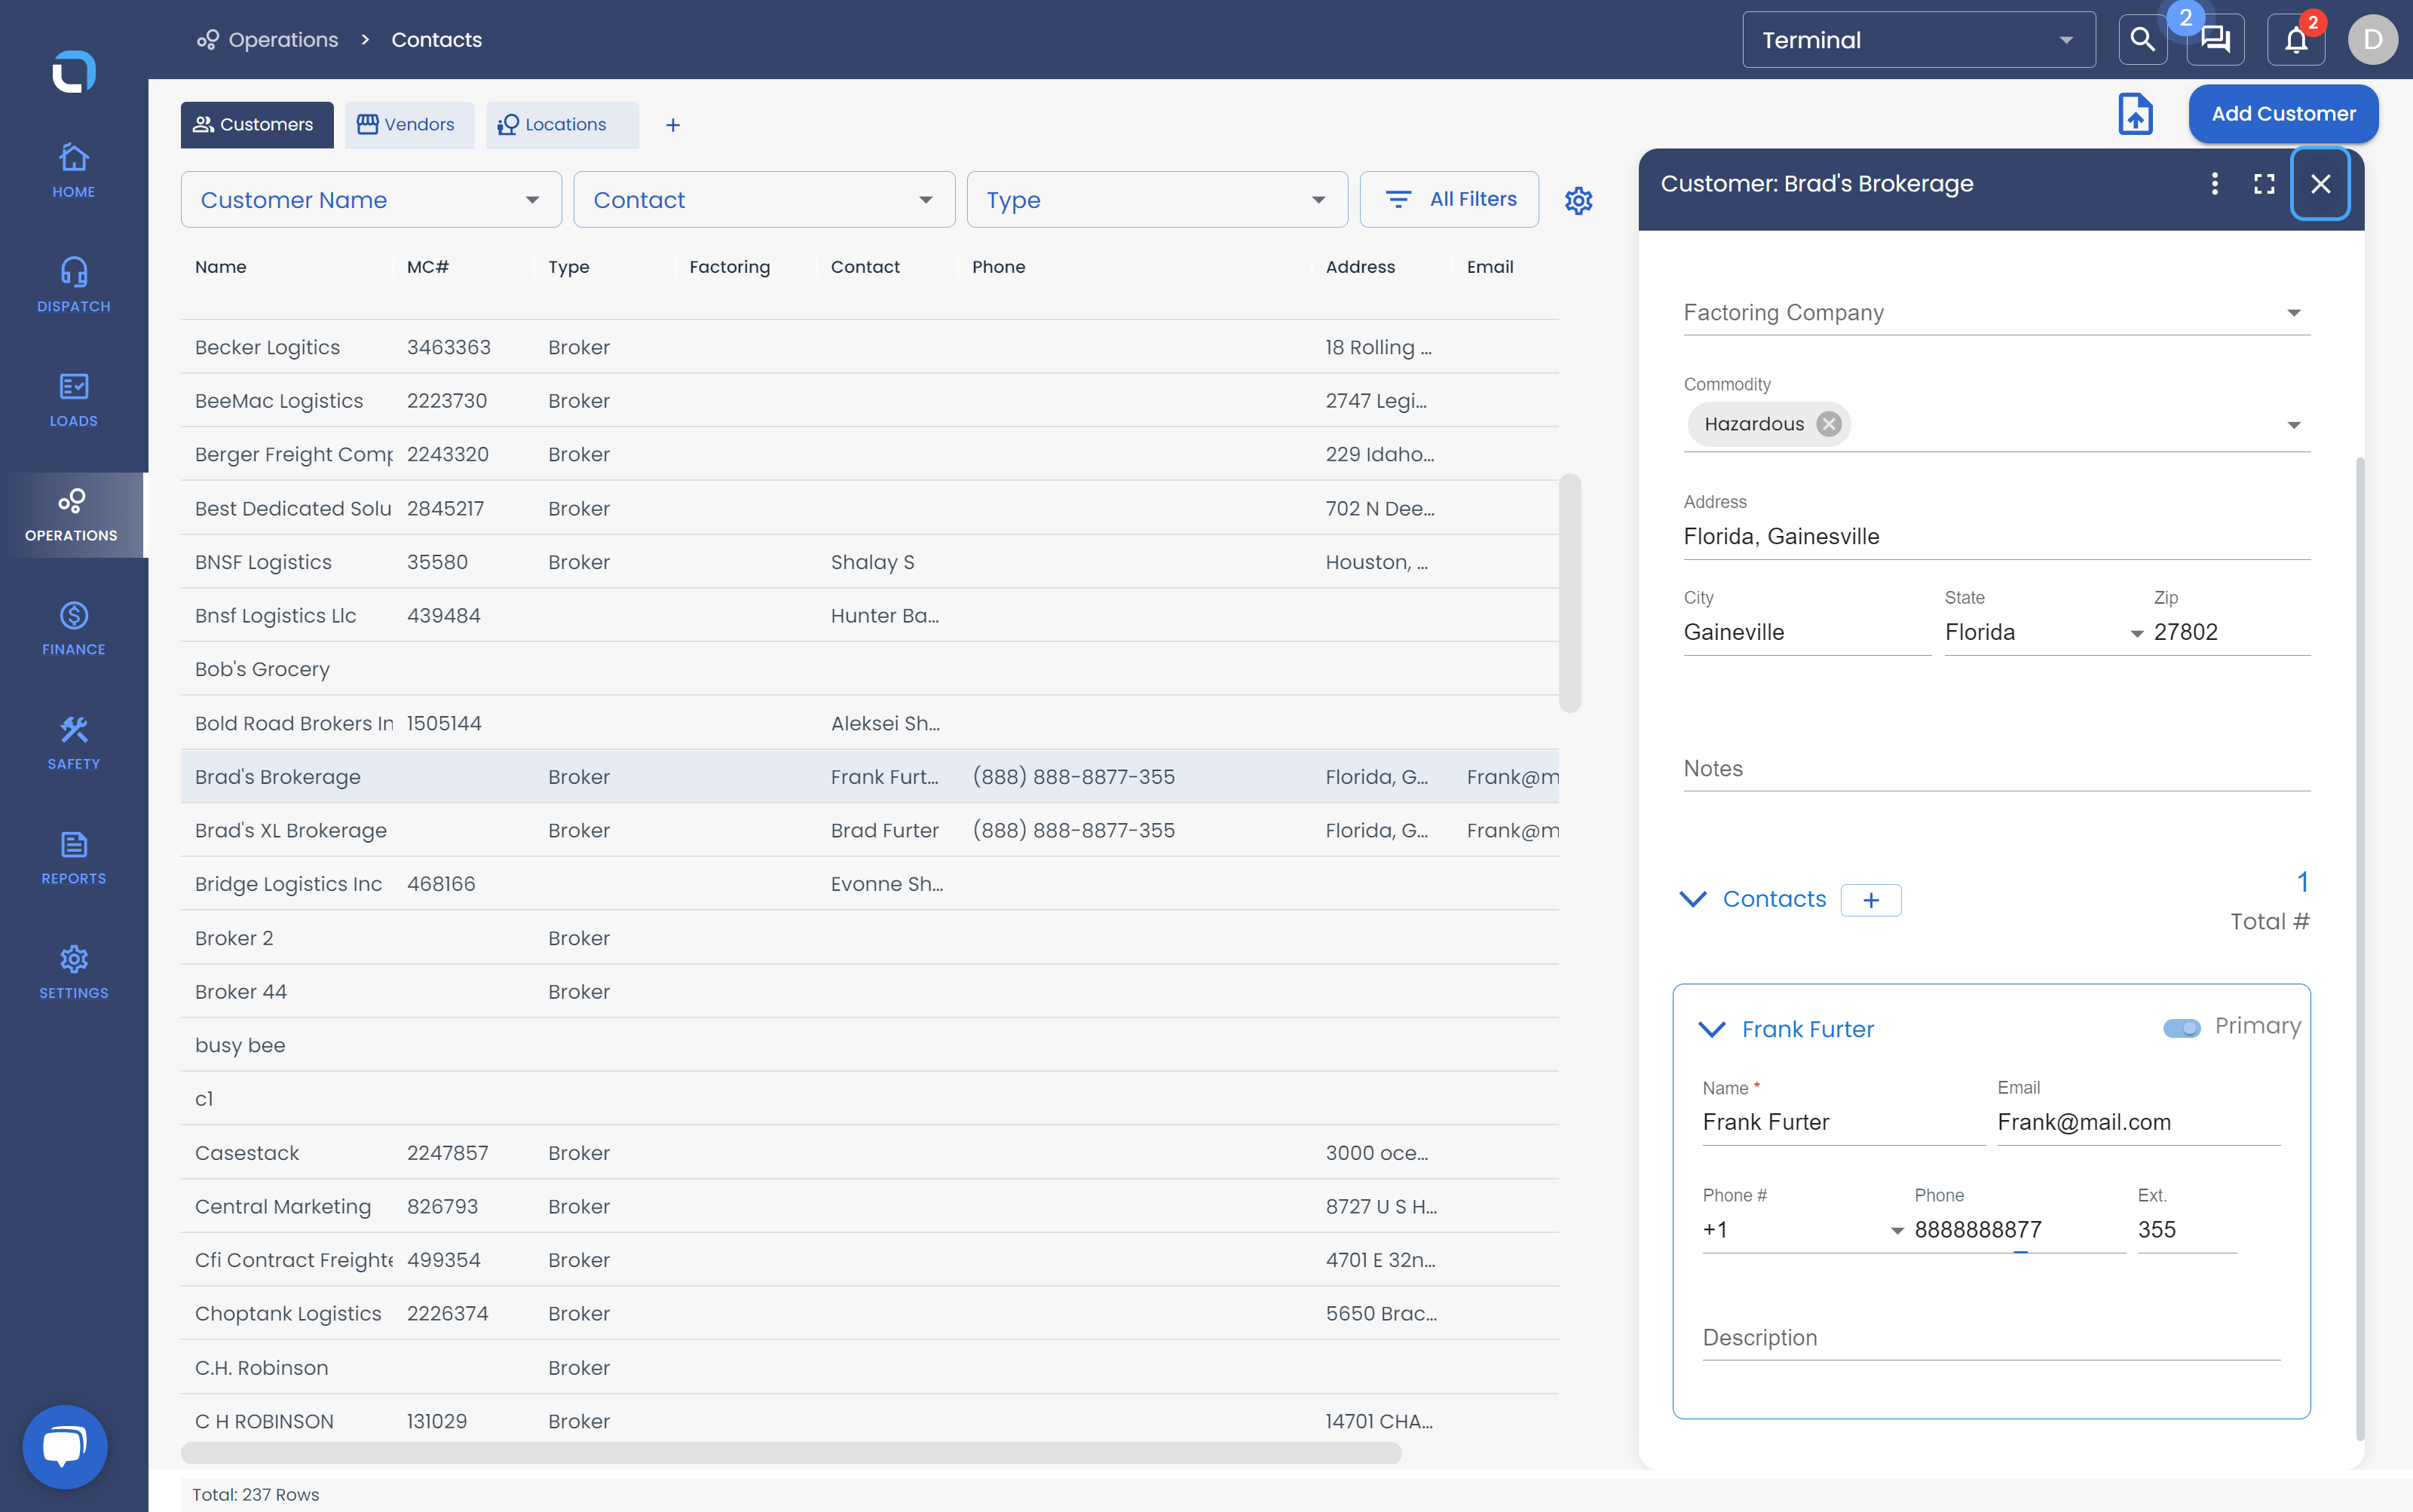Open the chat messages icon
The width and height of the screenshot is (2413, 1512).
click(2215, 40)
